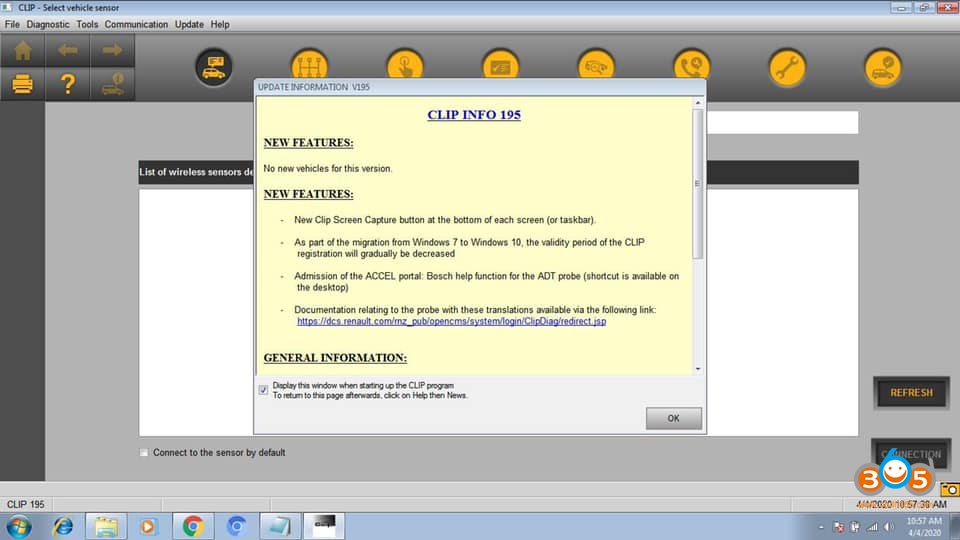Open the car outline icon
The width and height of the screenshot is (960, 540).
[x=596, y=66]
